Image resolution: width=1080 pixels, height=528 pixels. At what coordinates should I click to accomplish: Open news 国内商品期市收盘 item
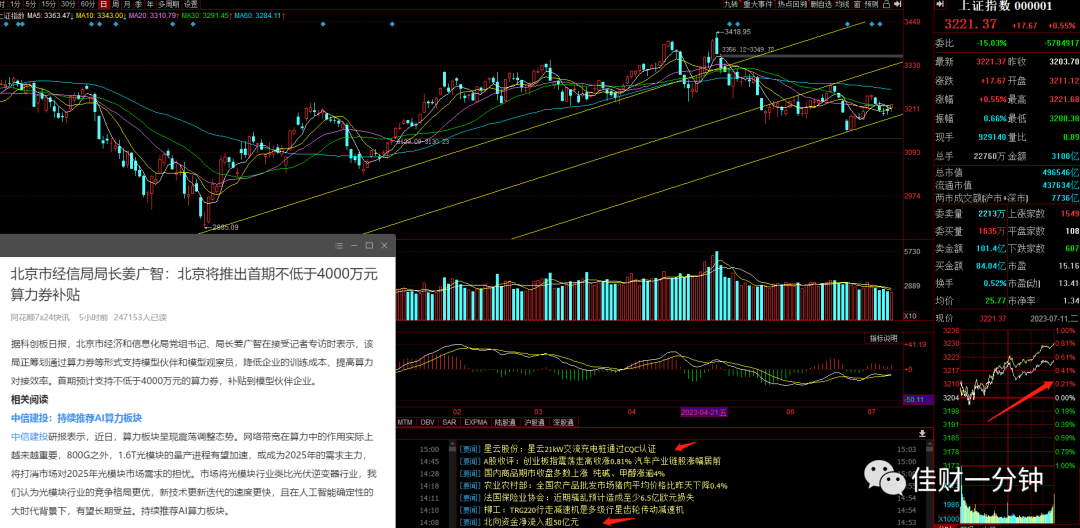[x=563, y=474]
